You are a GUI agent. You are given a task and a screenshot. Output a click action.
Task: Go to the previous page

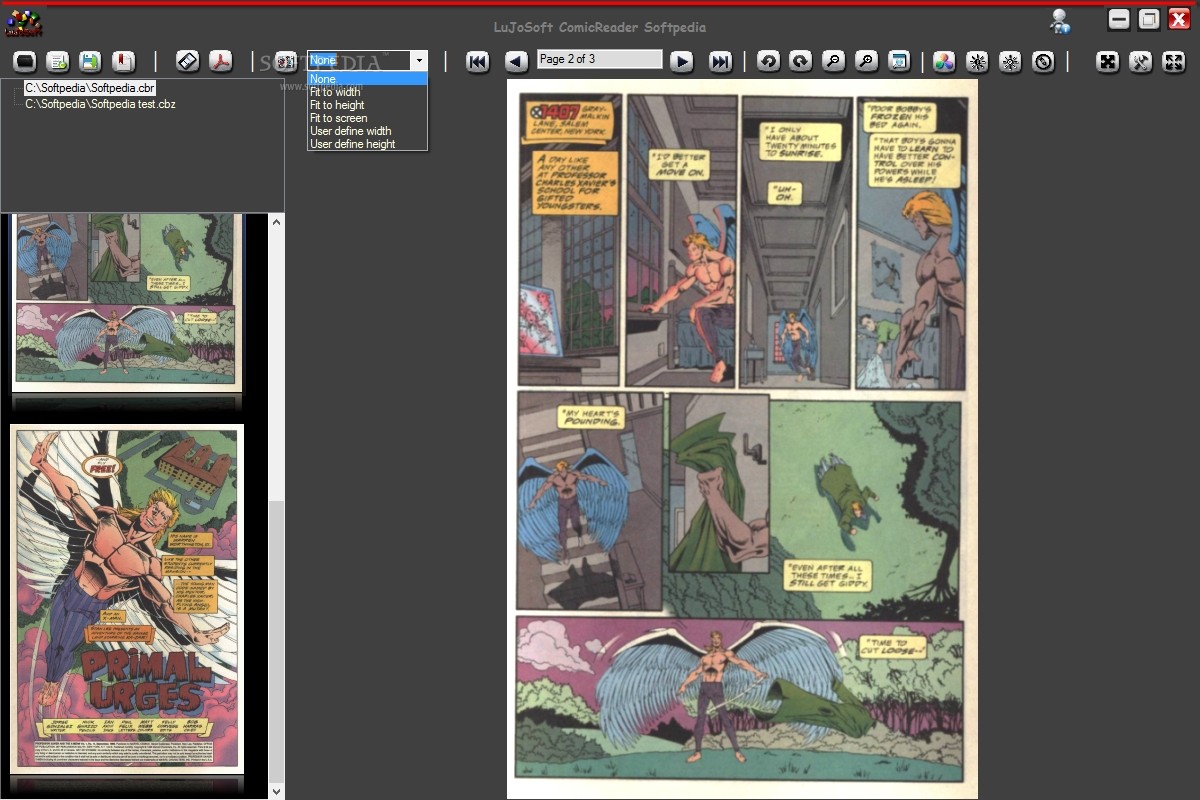(x=516, y=62)
